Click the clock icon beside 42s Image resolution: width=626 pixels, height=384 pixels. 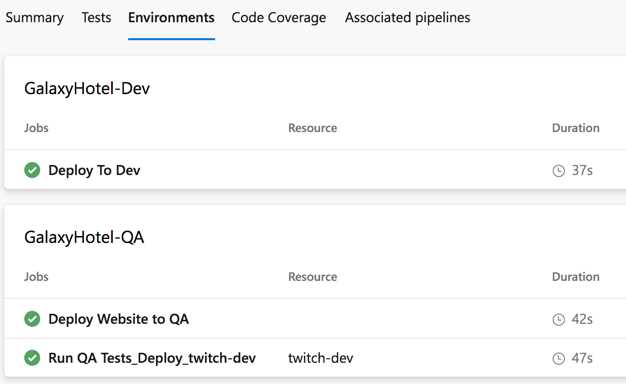pyautogui.click(x=559, y=319)
